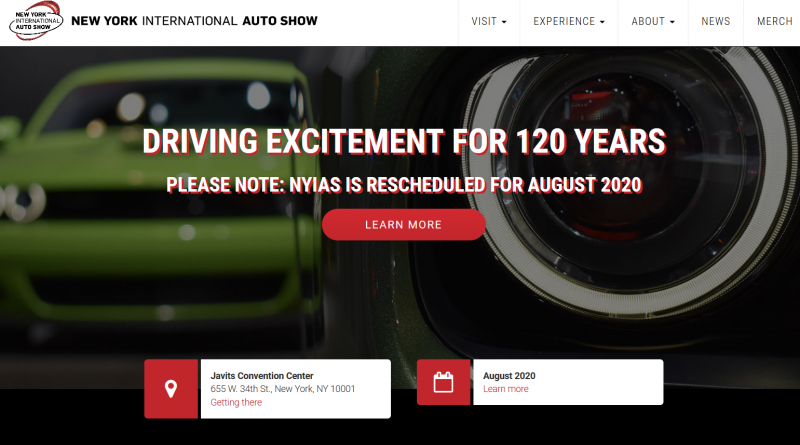
Task: Open the About dropdown menu
Action: tap(653, 21)
